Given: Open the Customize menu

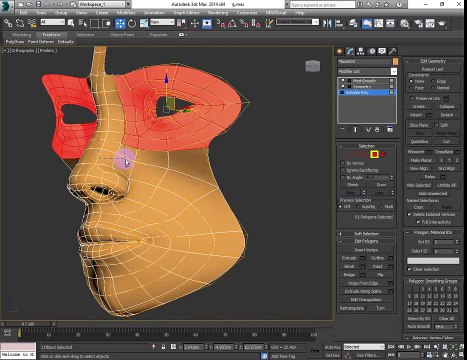Looking at the screenshot, I should pos(247,13).
